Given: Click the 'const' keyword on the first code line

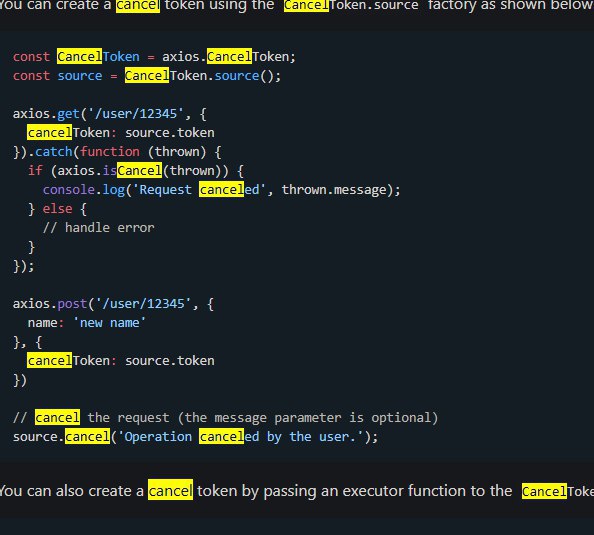Looking at the screenshot, I should (x=31, y=57).
